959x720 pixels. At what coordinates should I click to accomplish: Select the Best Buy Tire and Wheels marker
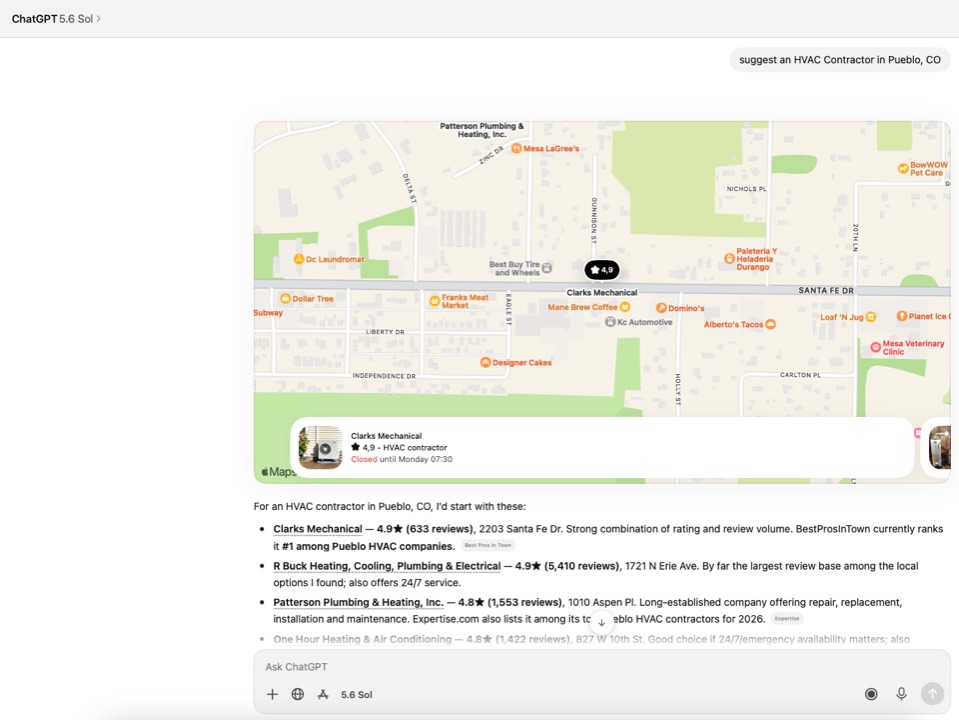pyautogui.click(x=547, y=268)
